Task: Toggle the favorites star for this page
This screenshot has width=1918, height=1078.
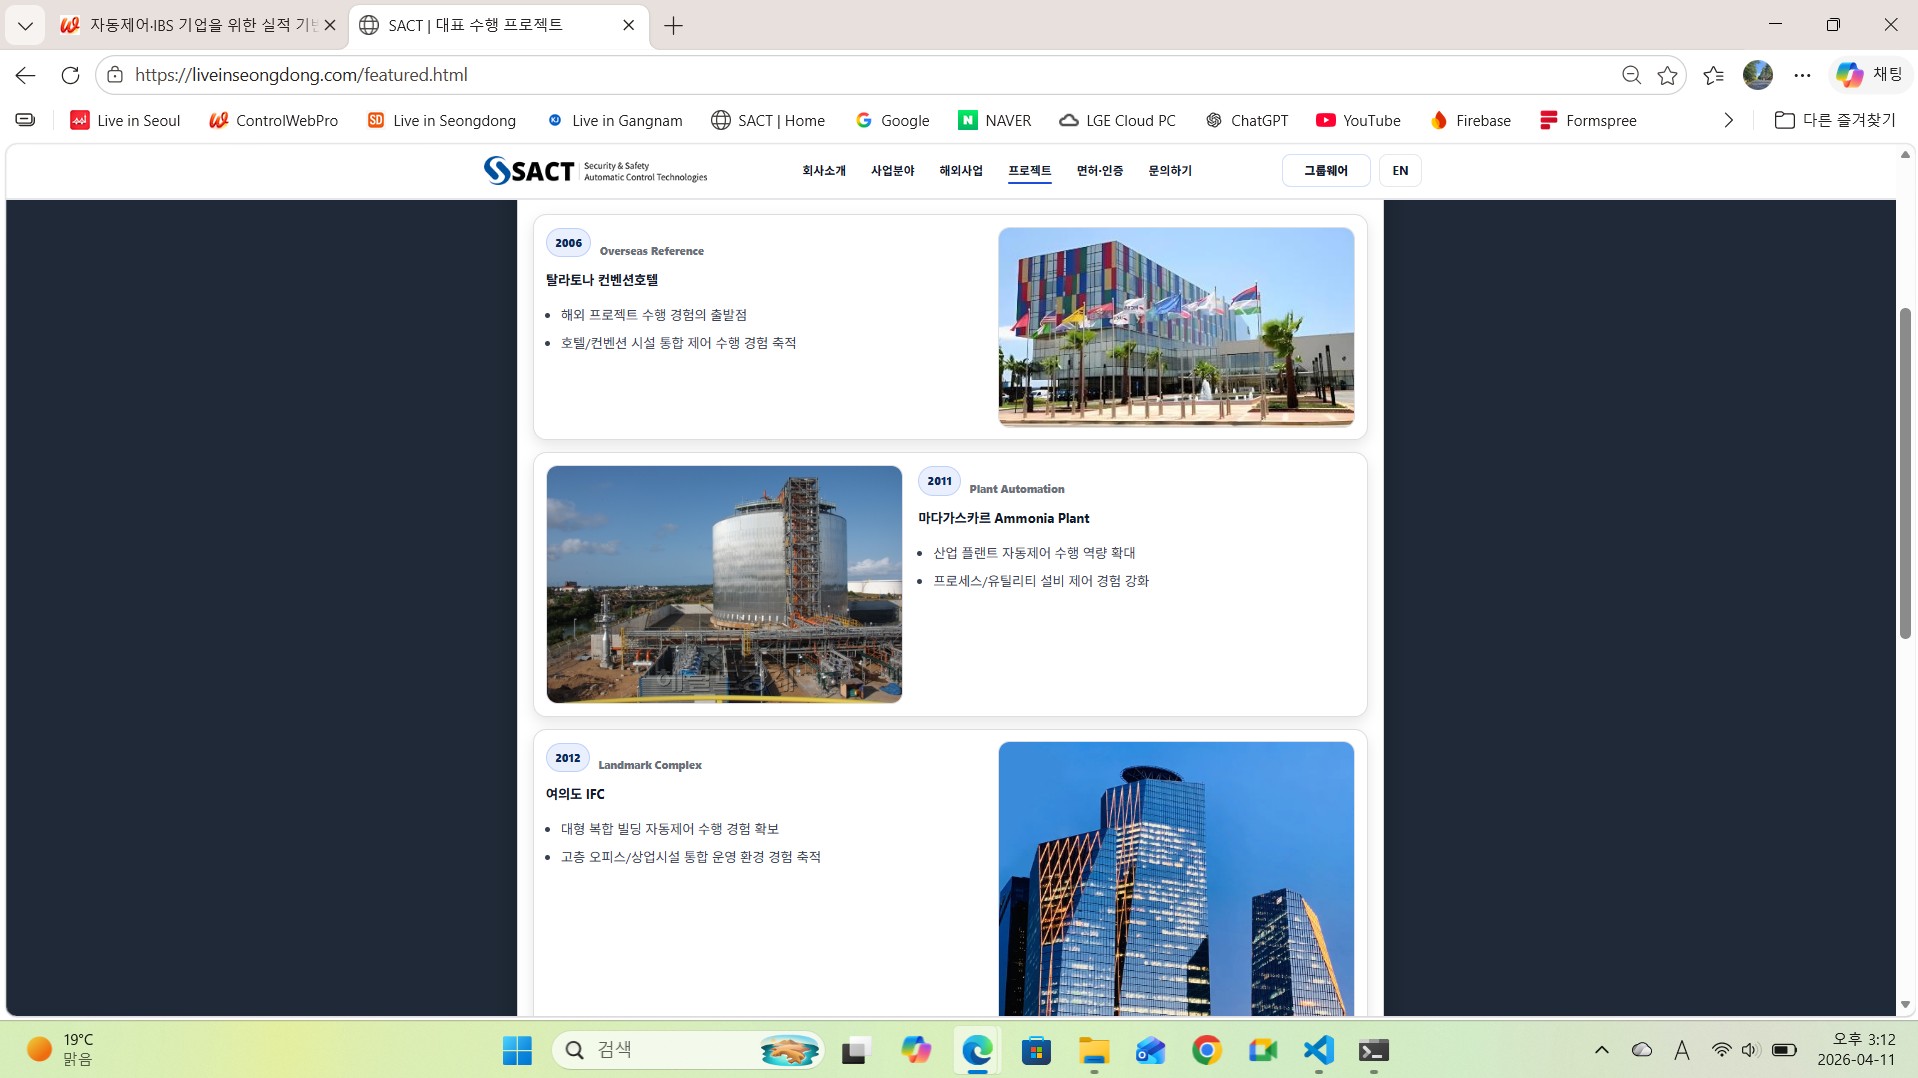Action: point(1666,74)
